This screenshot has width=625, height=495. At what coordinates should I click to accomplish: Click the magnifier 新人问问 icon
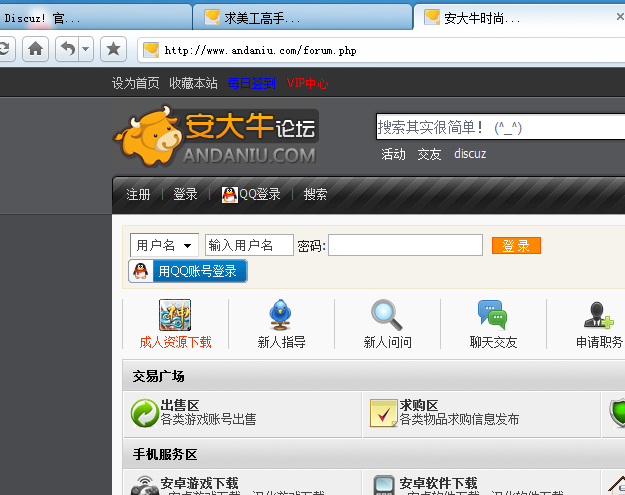[387, 315]
